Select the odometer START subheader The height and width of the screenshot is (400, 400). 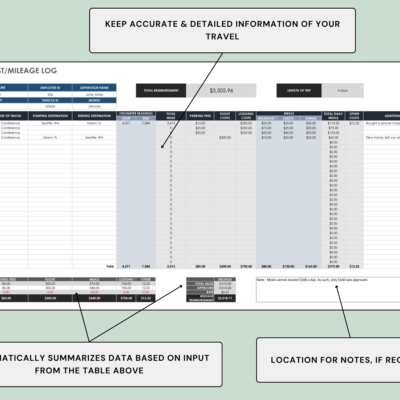click(126, 118)
